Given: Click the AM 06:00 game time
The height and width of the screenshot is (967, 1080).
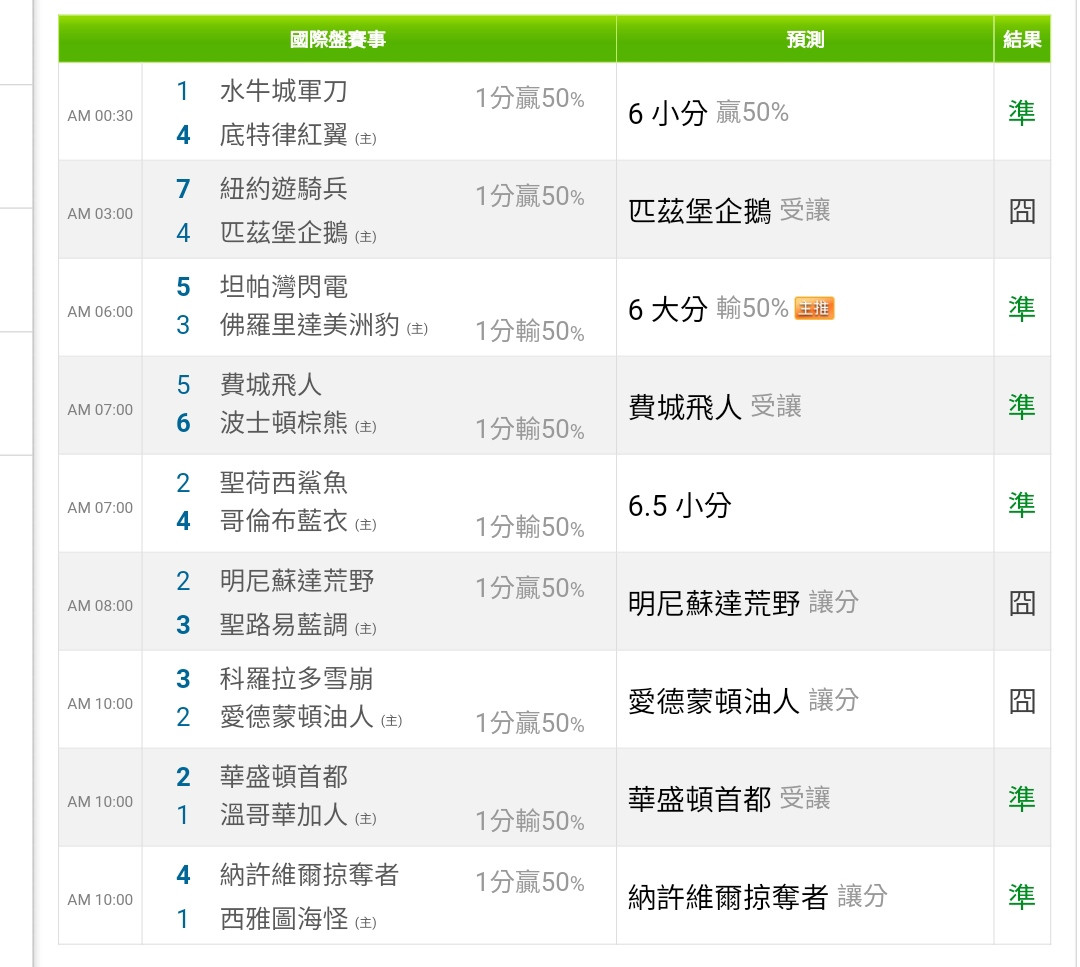Looking at the screenshot, I should tap(100, 311).
